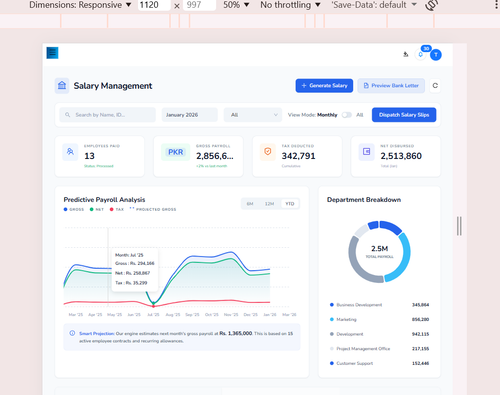Click the Tax Deducted shield icon

click(268, 152)
